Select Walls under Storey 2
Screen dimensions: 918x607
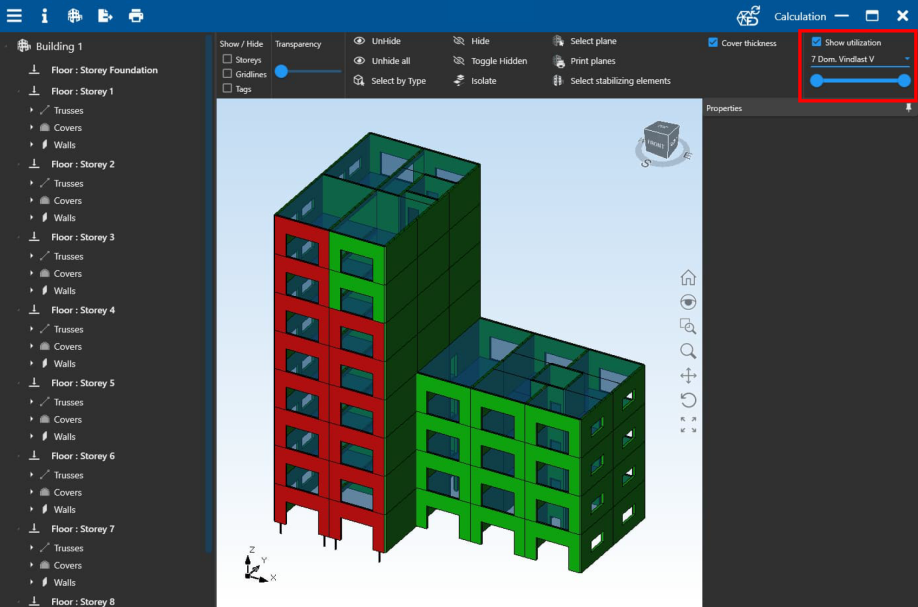64,218
